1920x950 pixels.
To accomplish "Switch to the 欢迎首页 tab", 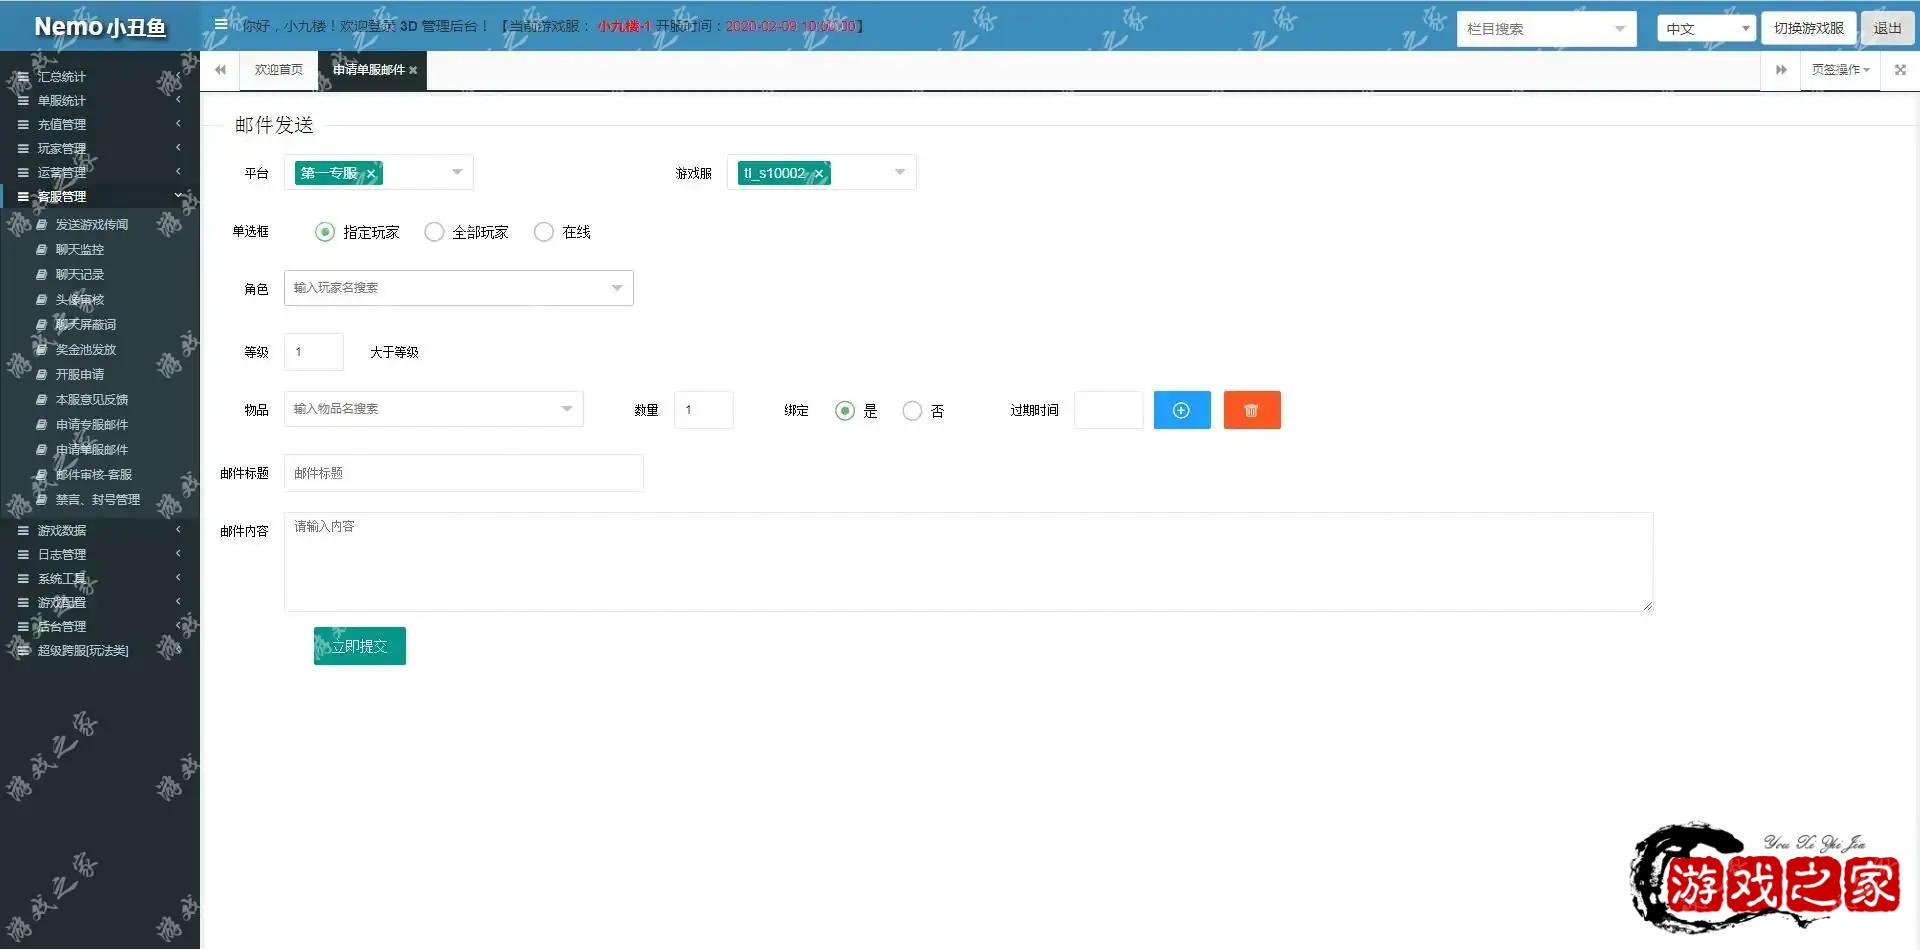I will (x=278, y=70).
